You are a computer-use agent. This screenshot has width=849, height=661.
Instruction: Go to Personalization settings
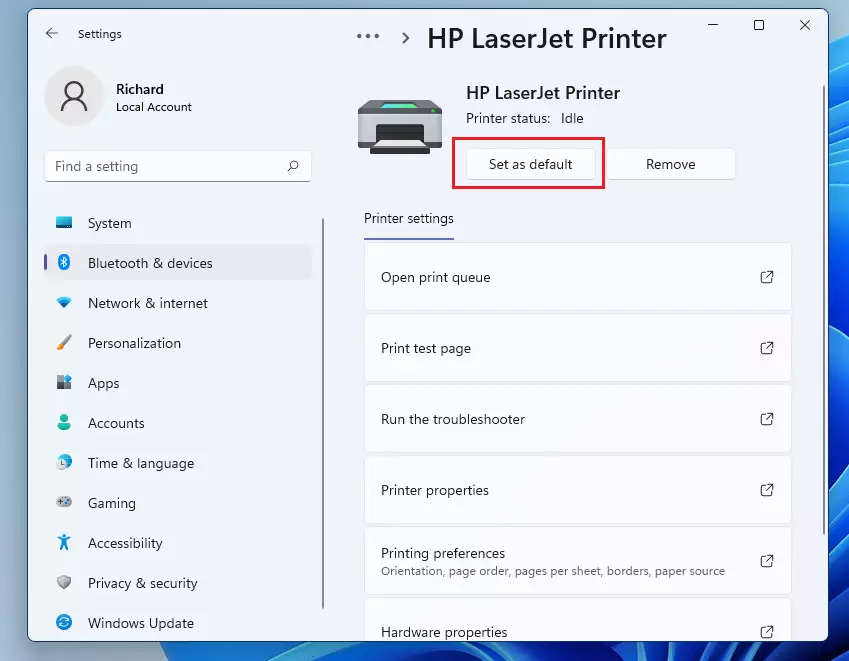click(x=178, y=343)
